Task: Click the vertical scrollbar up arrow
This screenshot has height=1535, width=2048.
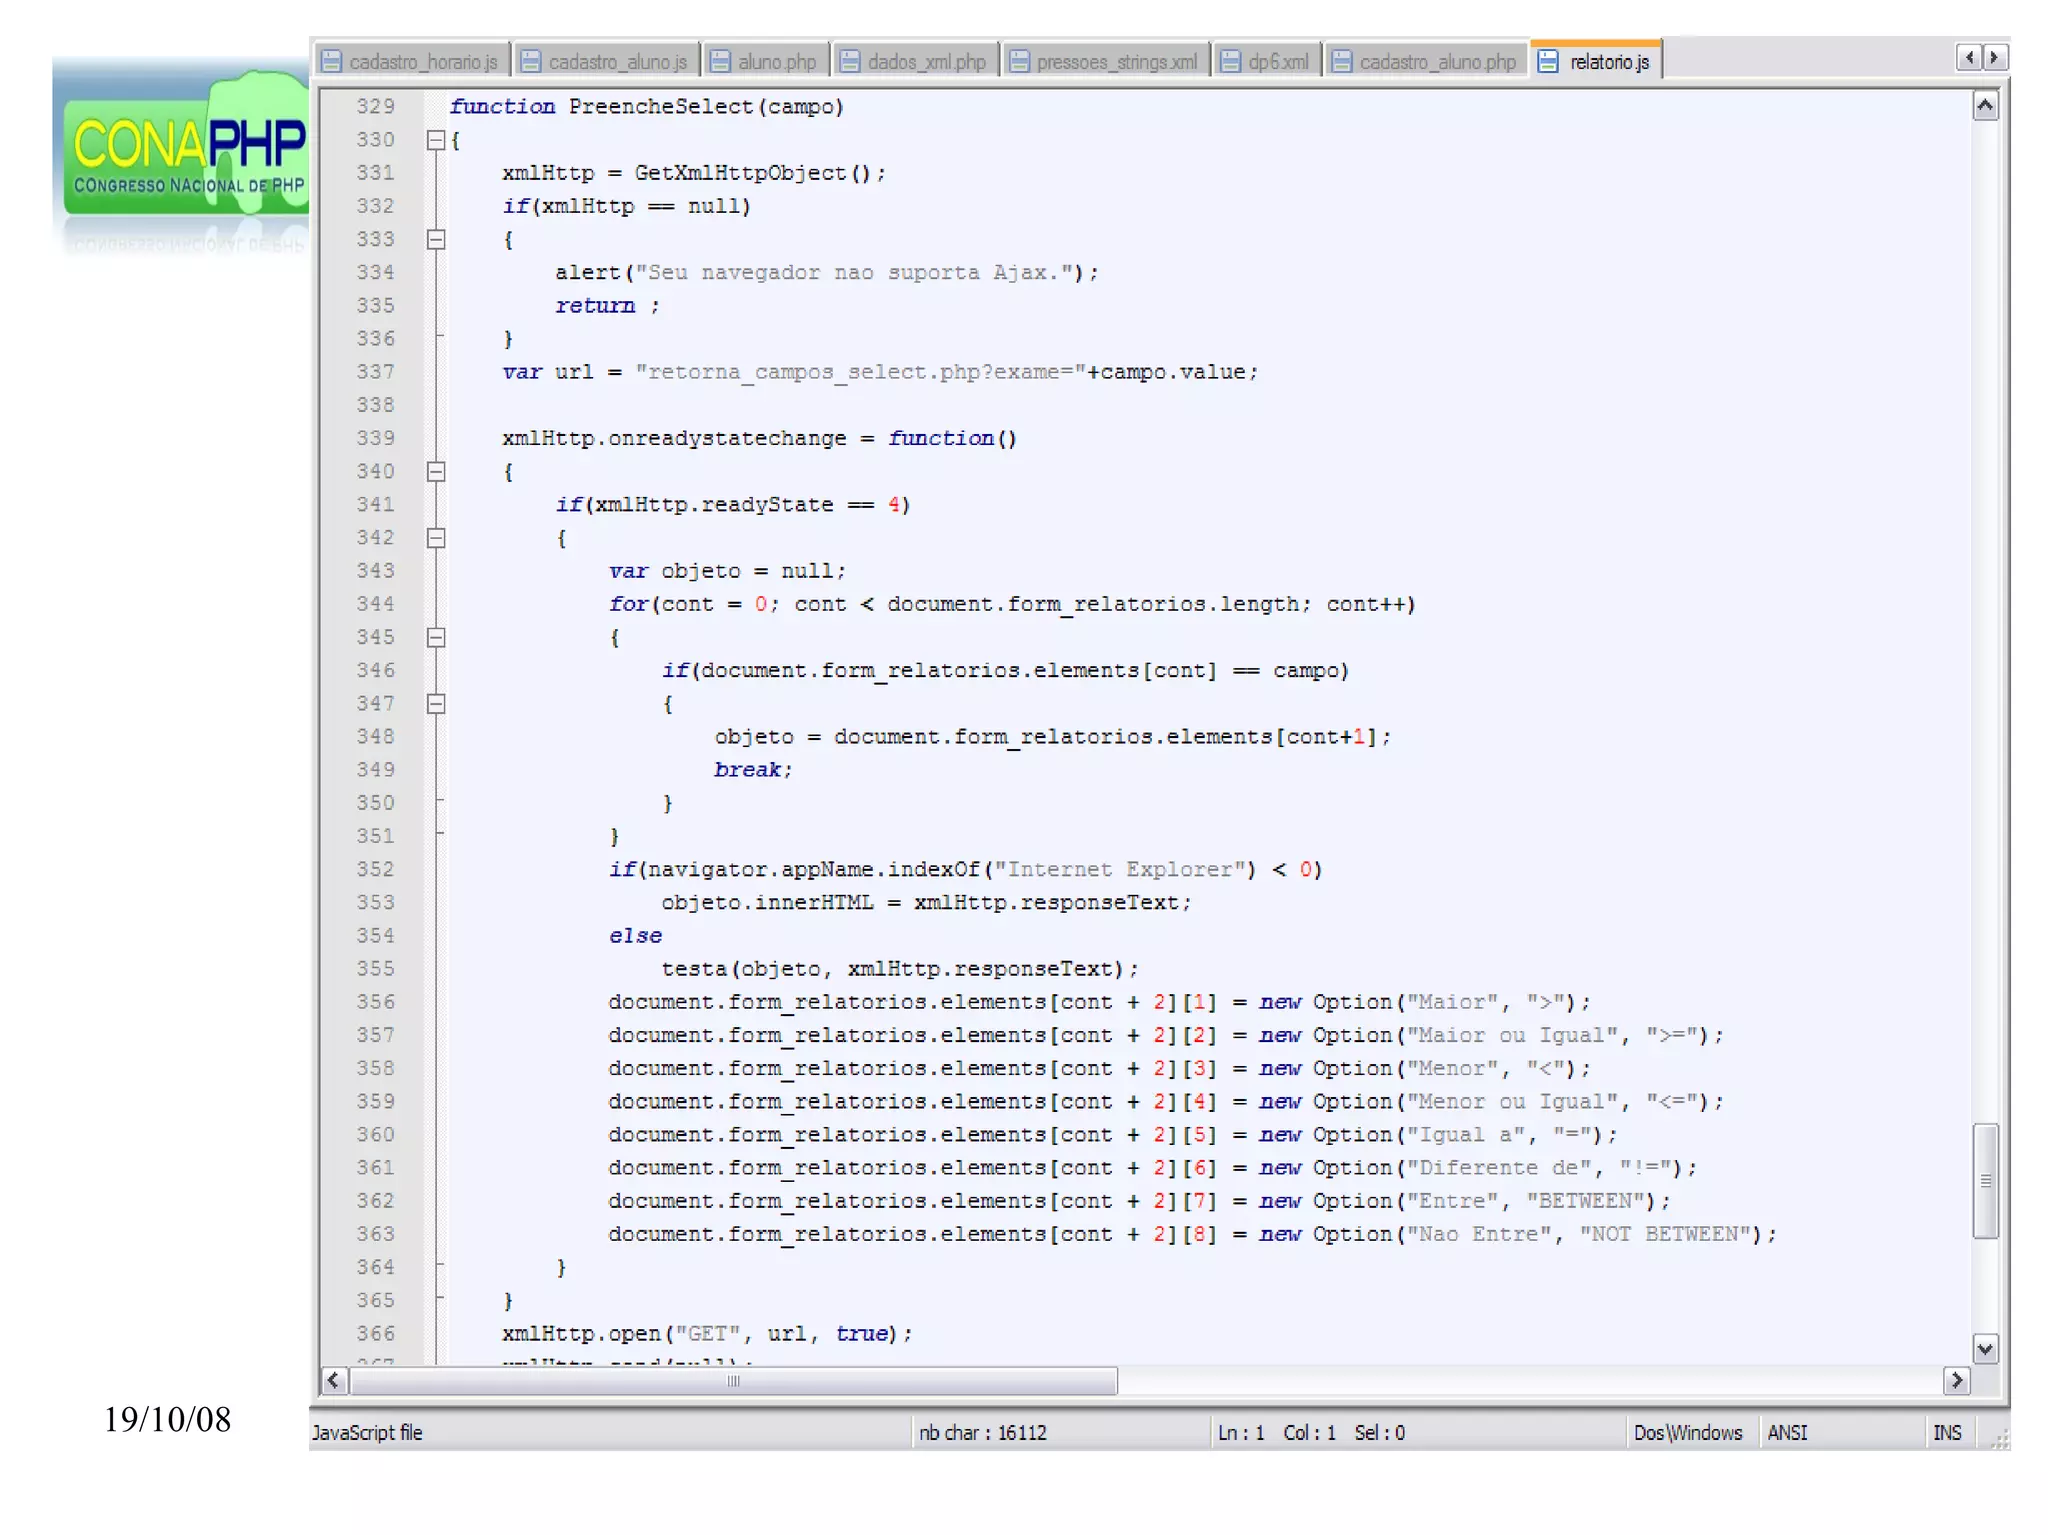Action: point(1986,106)
